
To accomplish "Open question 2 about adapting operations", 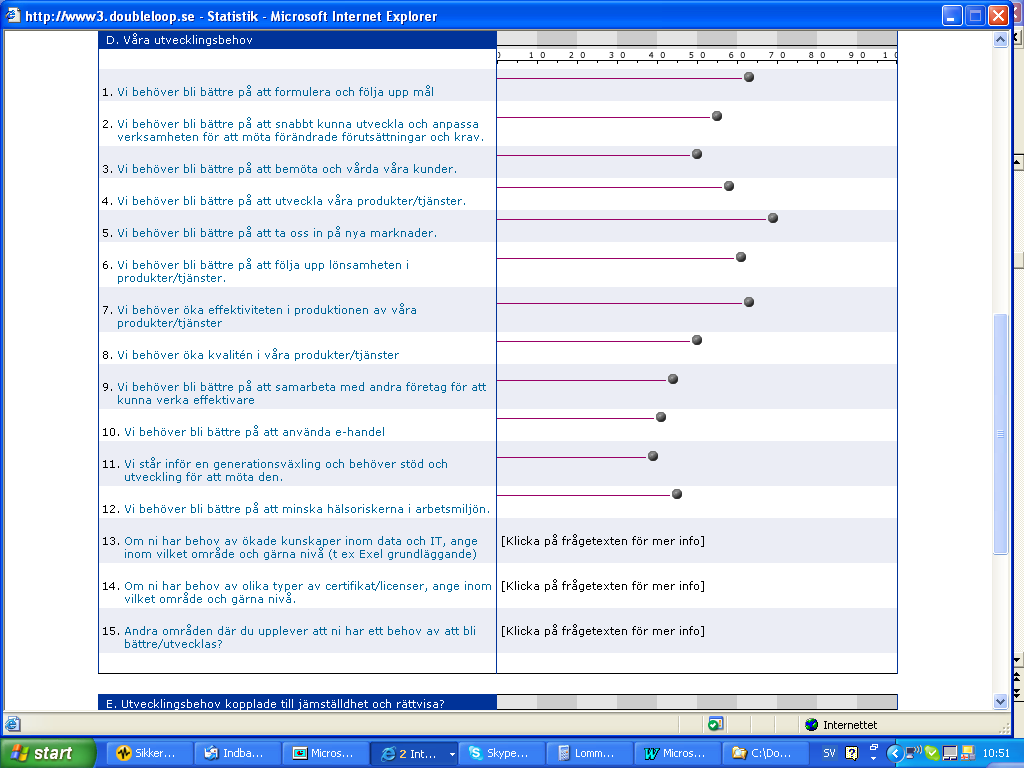I will 300,131.
